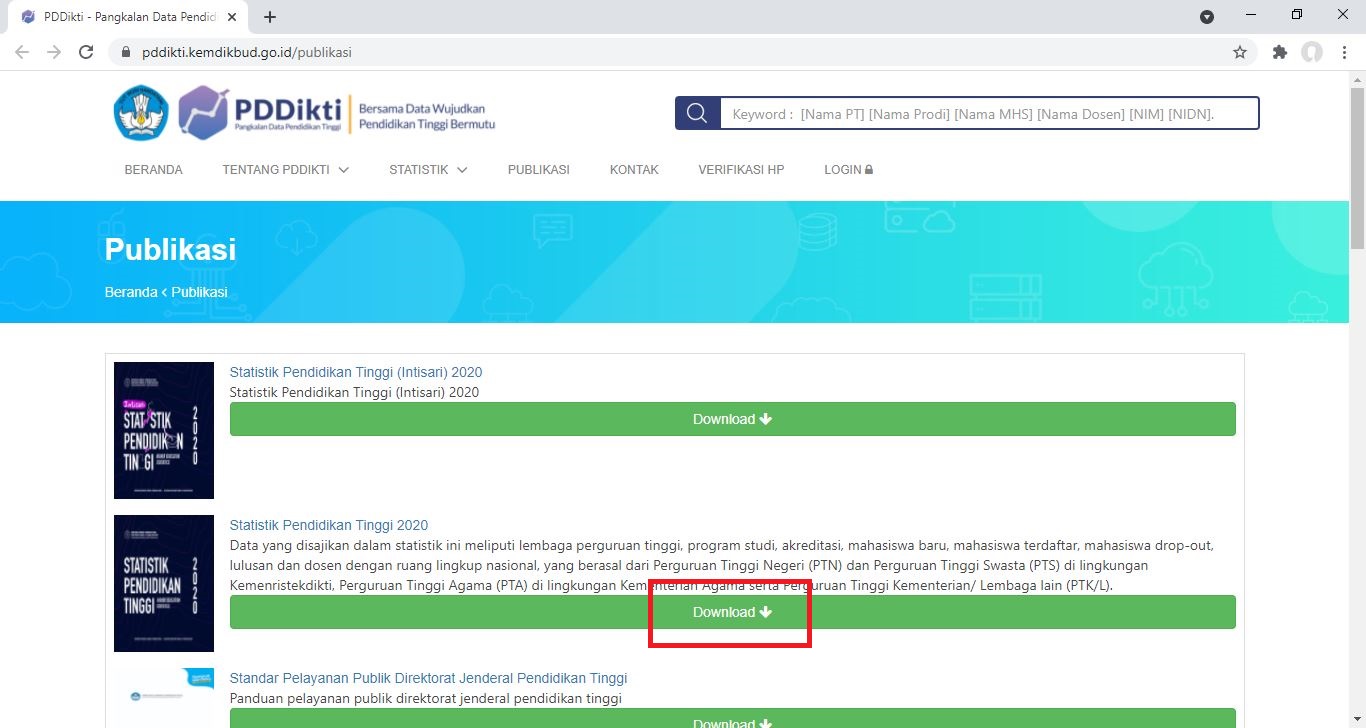1366x728 pixels.
Task: Download Statistik Pendidikan Tinggi (Intisari) 2020
Action: click(x=733, y=419)
